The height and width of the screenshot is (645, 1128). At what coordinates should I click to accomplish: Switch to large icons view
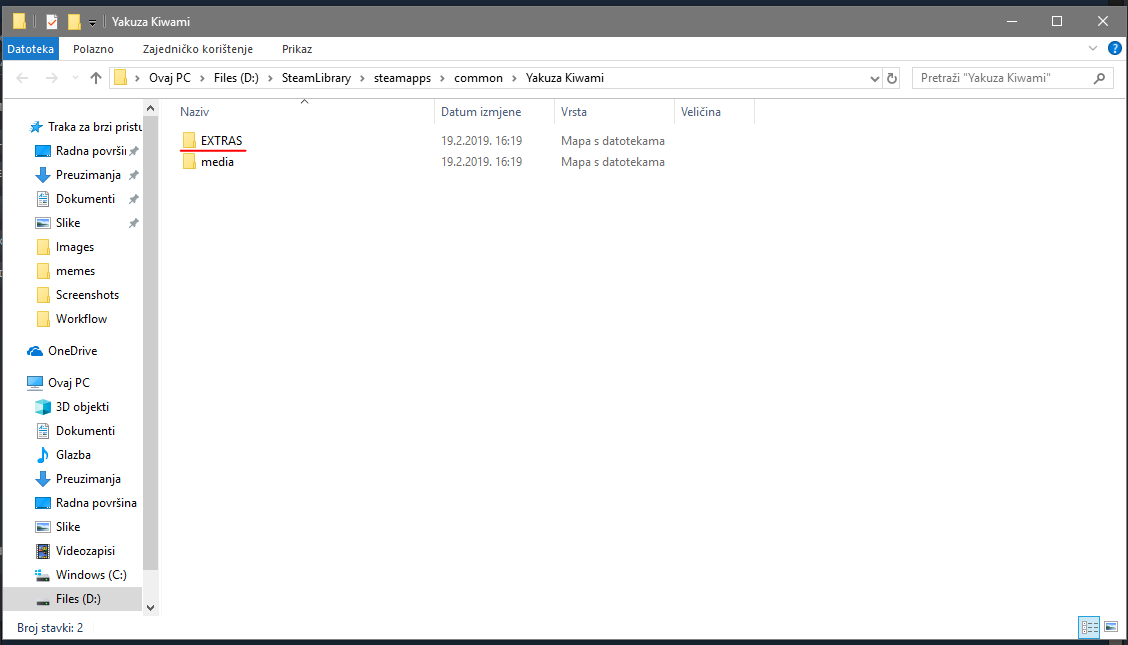point(1111,627)
